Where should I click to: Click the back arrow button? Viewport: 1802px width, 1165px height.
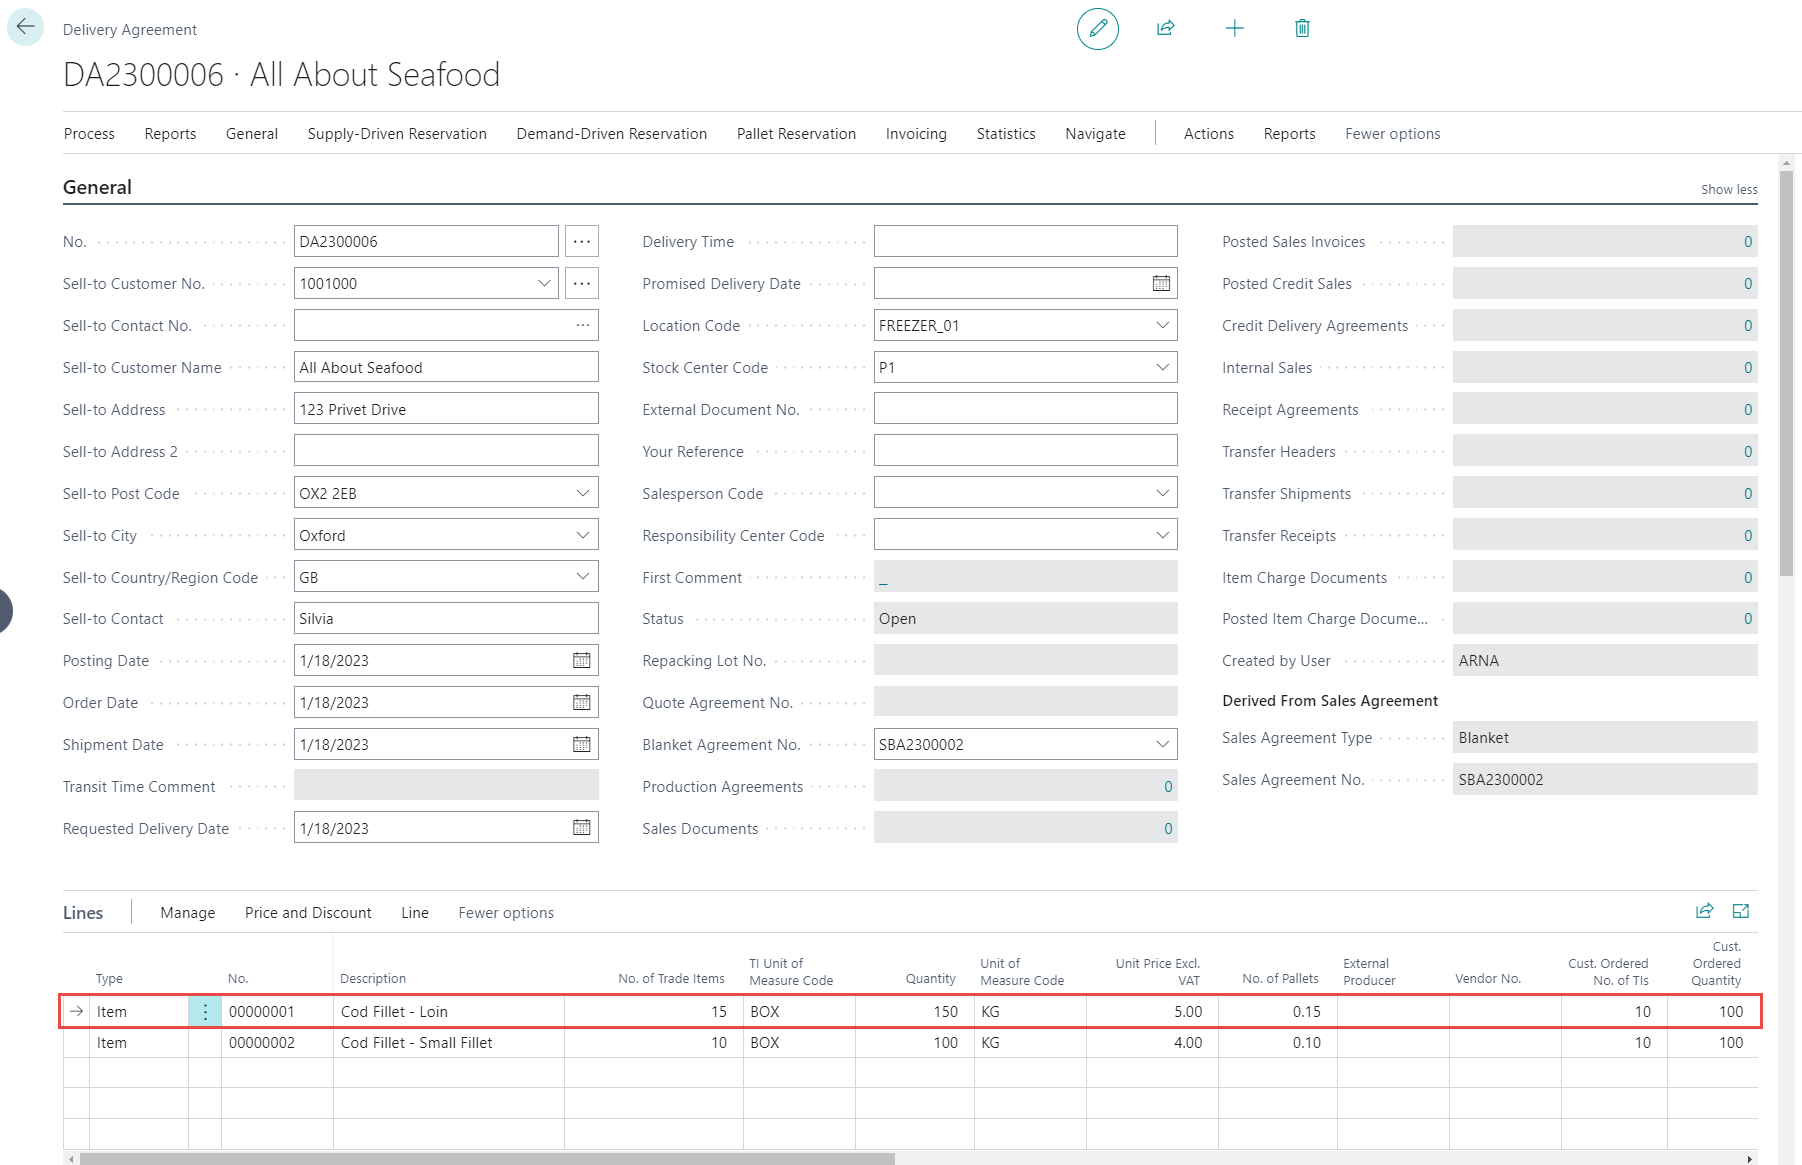(25, 27)
